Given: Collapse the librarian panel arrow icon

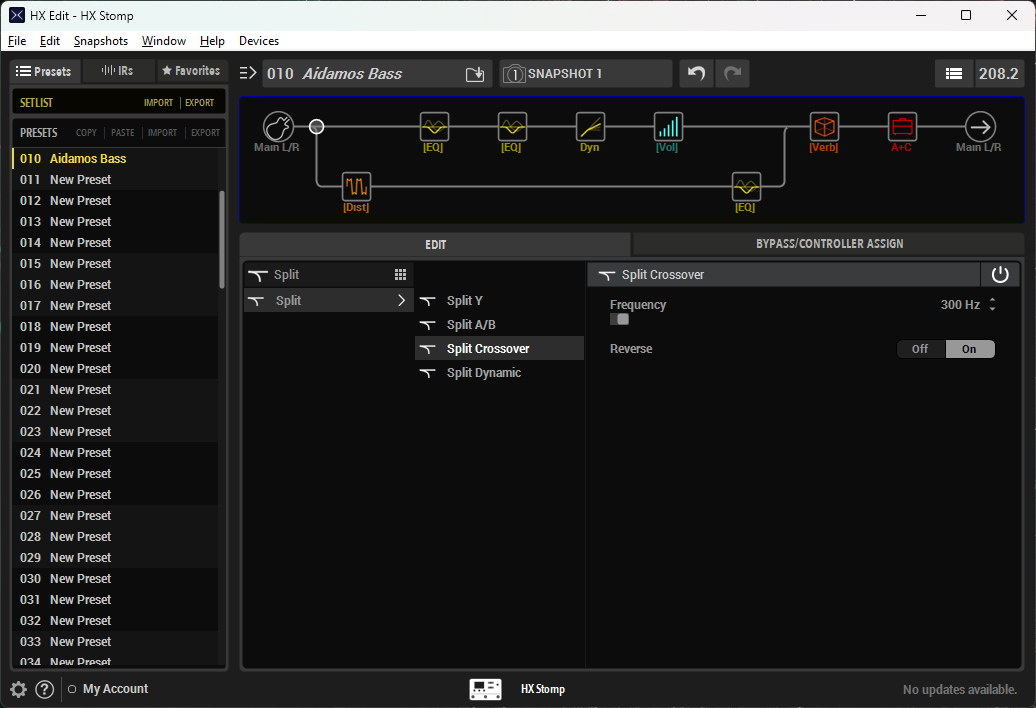Looking at the screenshot, I should click(x=248, y=73).
